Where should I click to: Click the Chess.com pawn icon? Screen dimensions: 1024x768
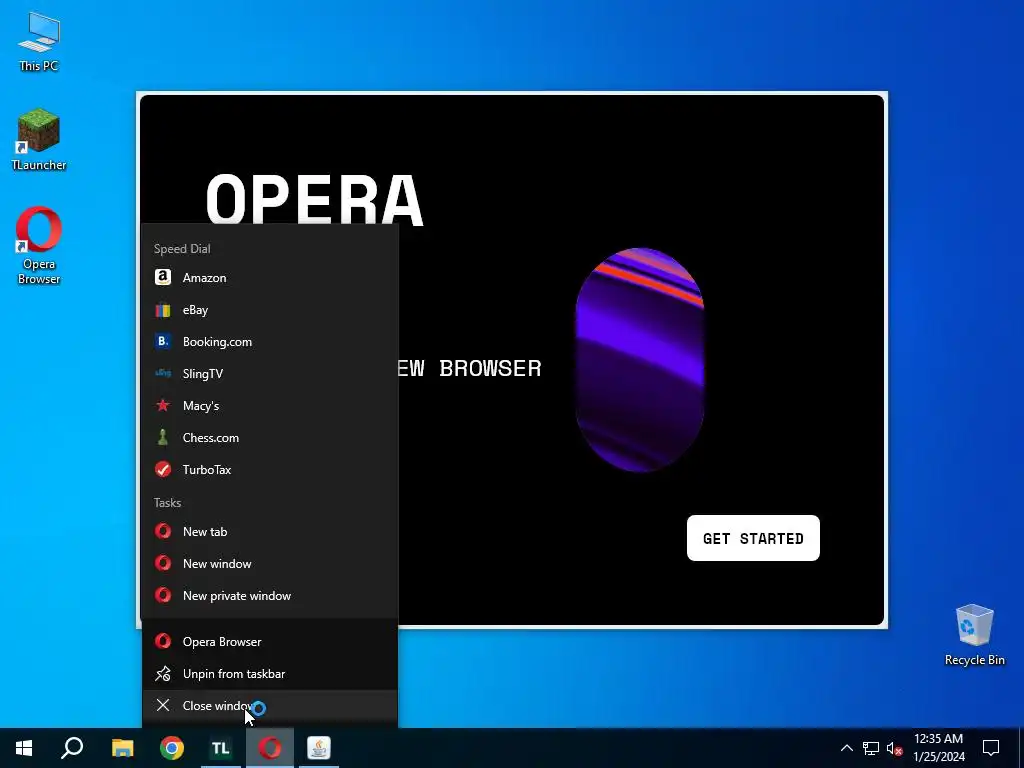[163, 437]
